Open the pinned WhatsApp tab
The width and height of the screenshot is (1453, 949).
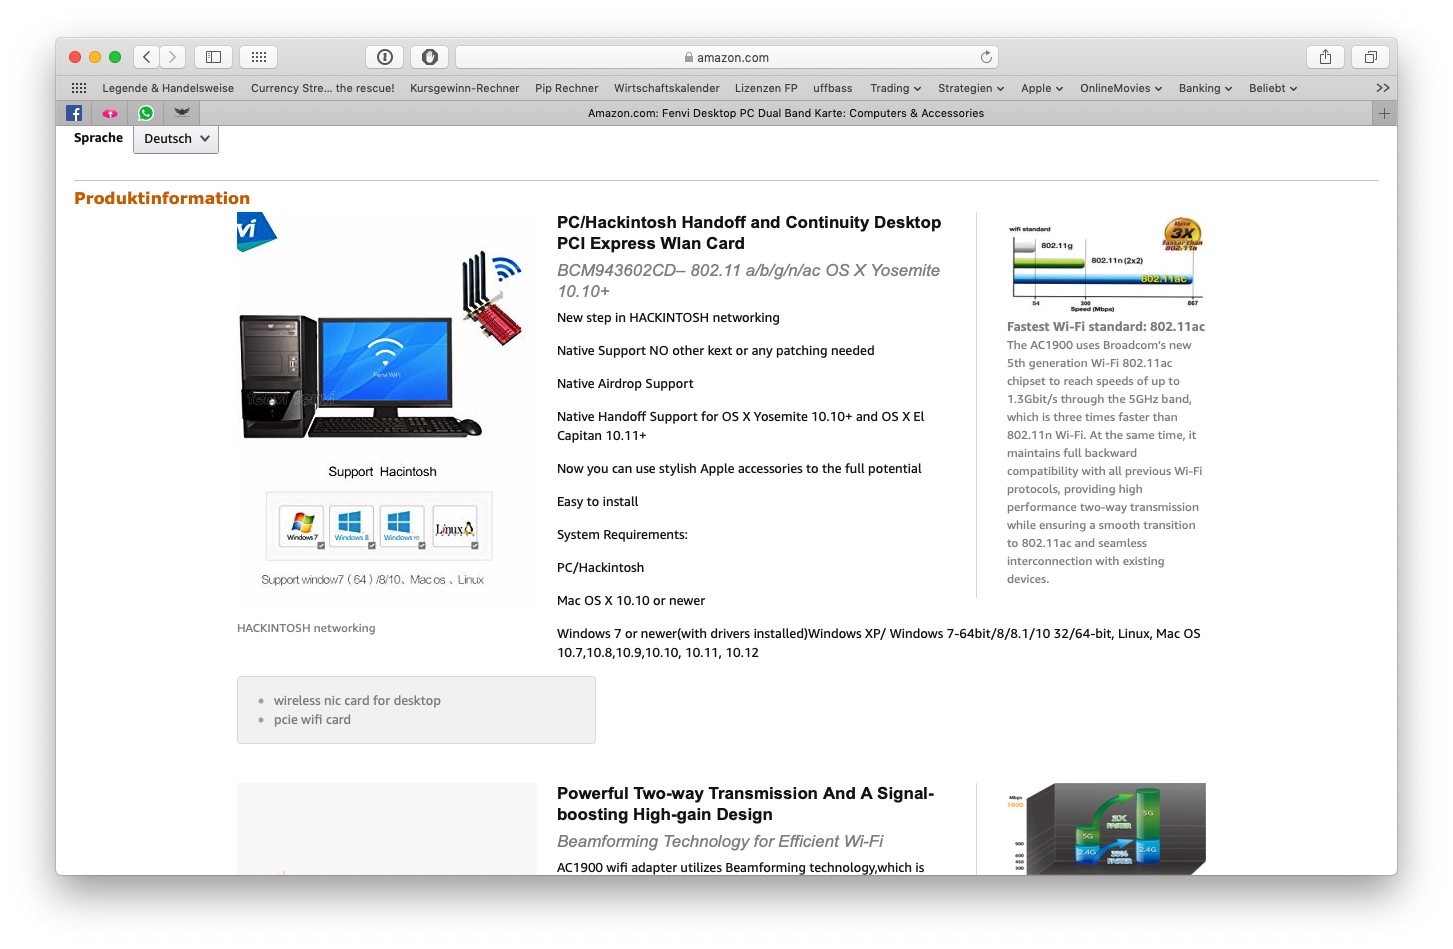146,113
